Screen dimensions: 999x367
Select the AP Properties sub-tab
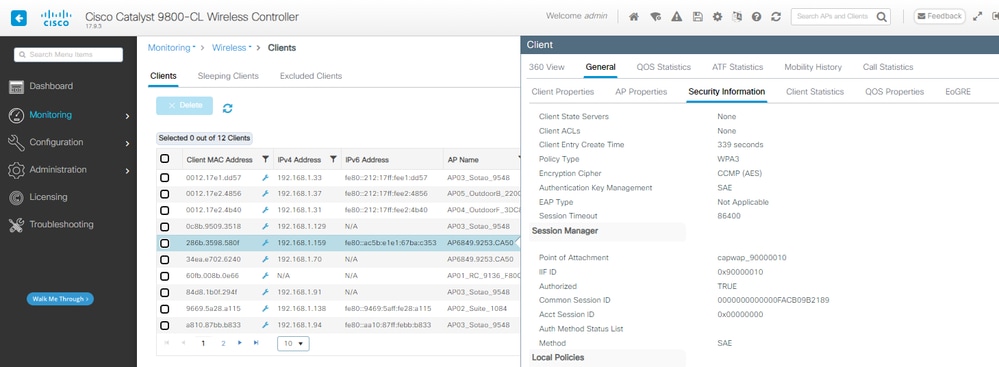(641, 92)
